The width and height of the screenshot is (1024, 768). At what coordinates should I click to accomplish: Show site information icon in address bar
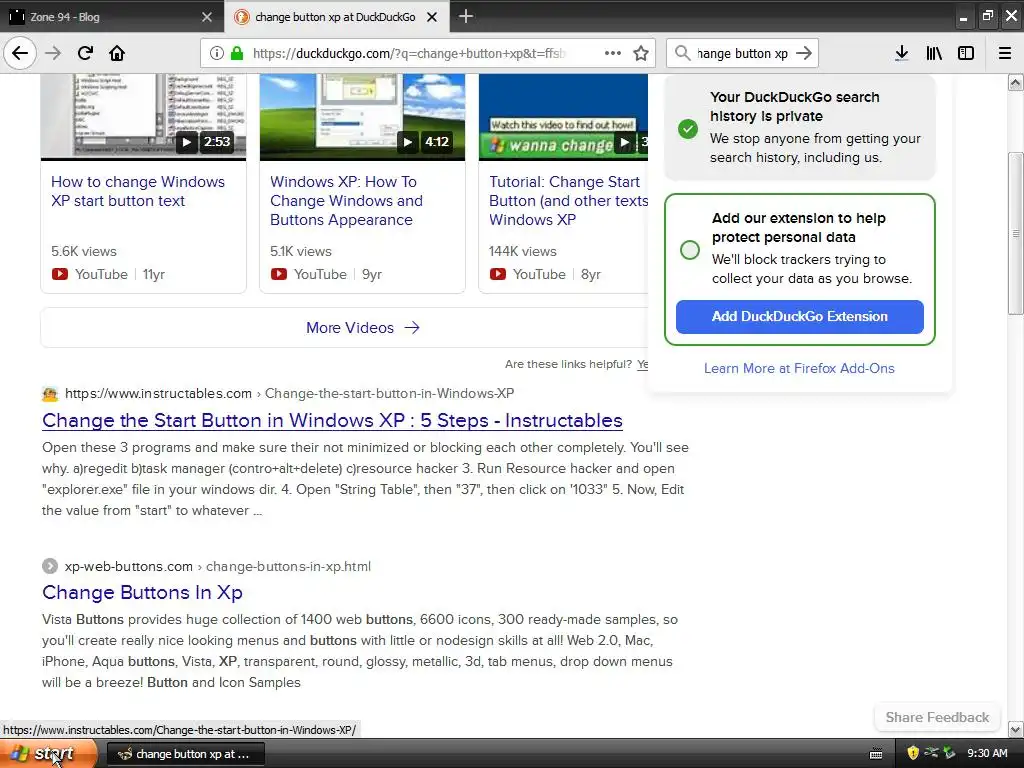click(216, 53)
